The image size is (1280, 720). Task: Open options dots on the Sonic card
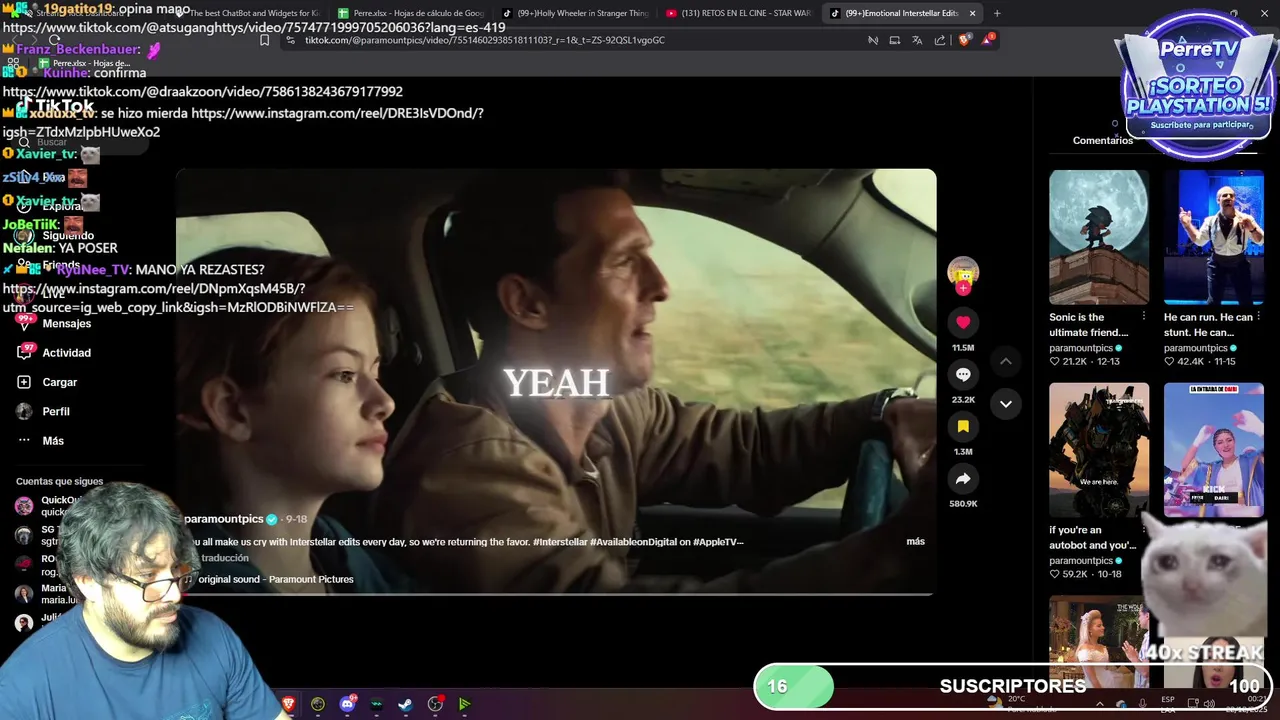1144,317
